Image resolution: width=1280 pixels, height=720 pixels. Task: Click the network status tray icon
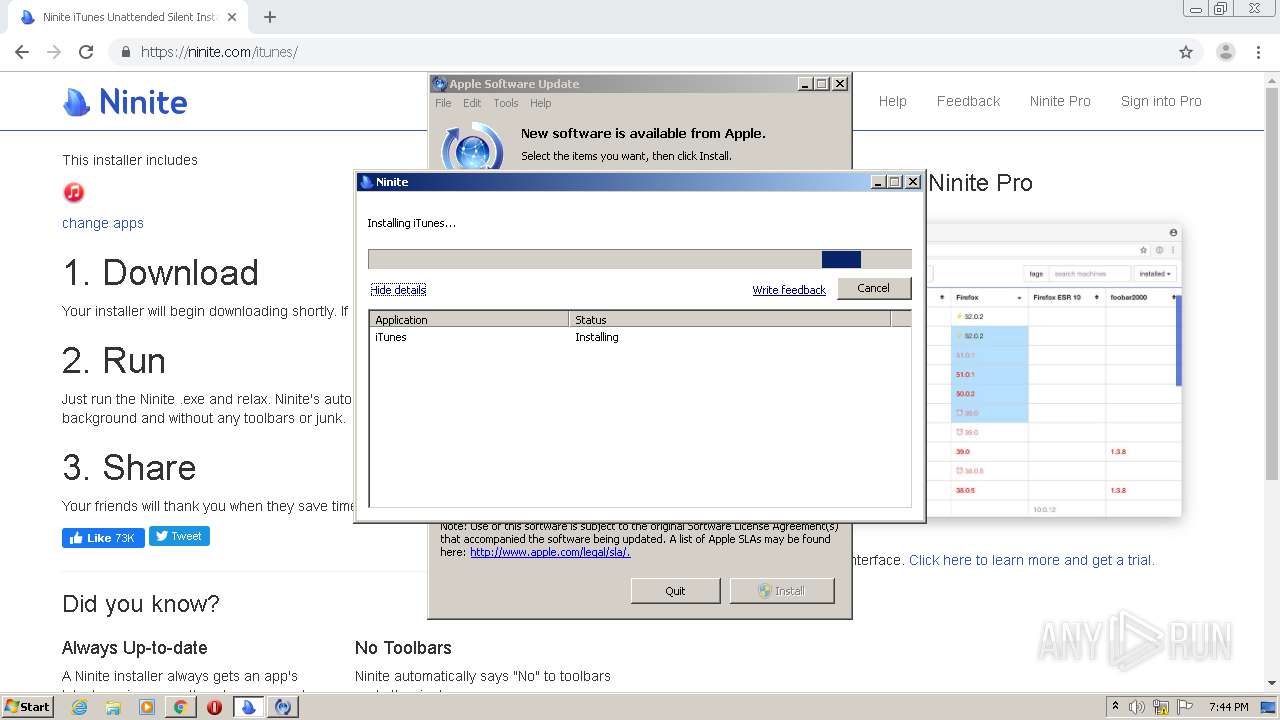point(1161,707)
